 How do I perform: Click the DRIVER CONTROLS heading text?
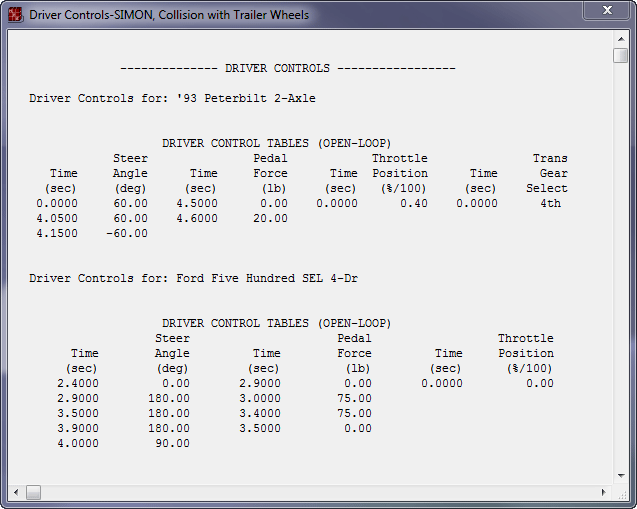(x=277, y=69)
